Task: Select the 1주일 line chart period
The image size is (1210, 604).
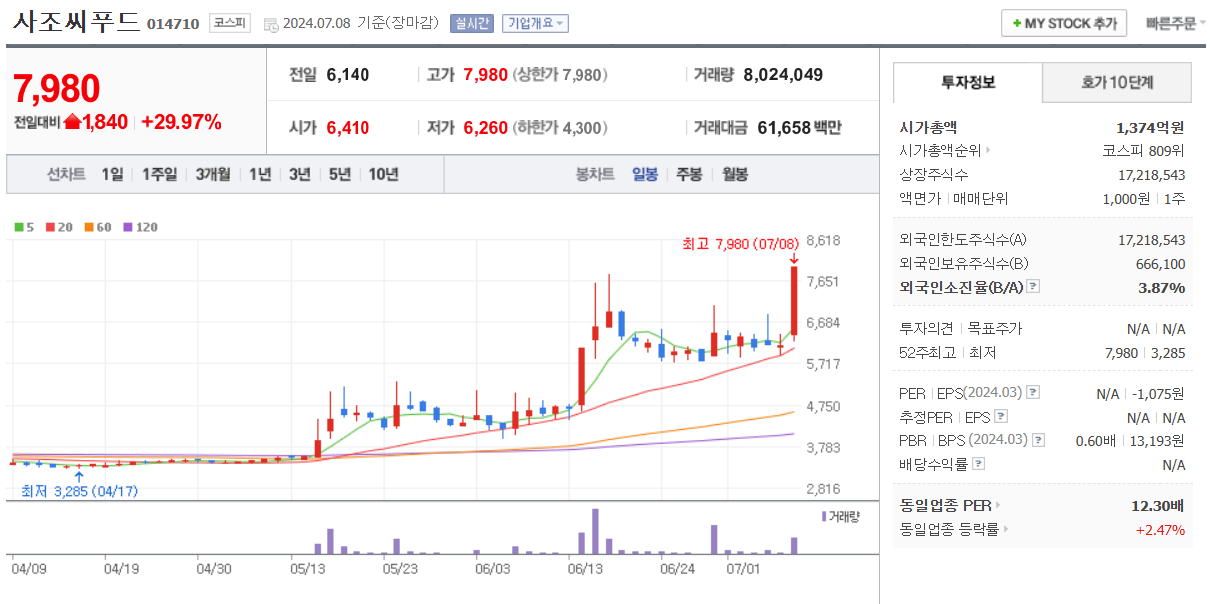Action: click(159, 174)
